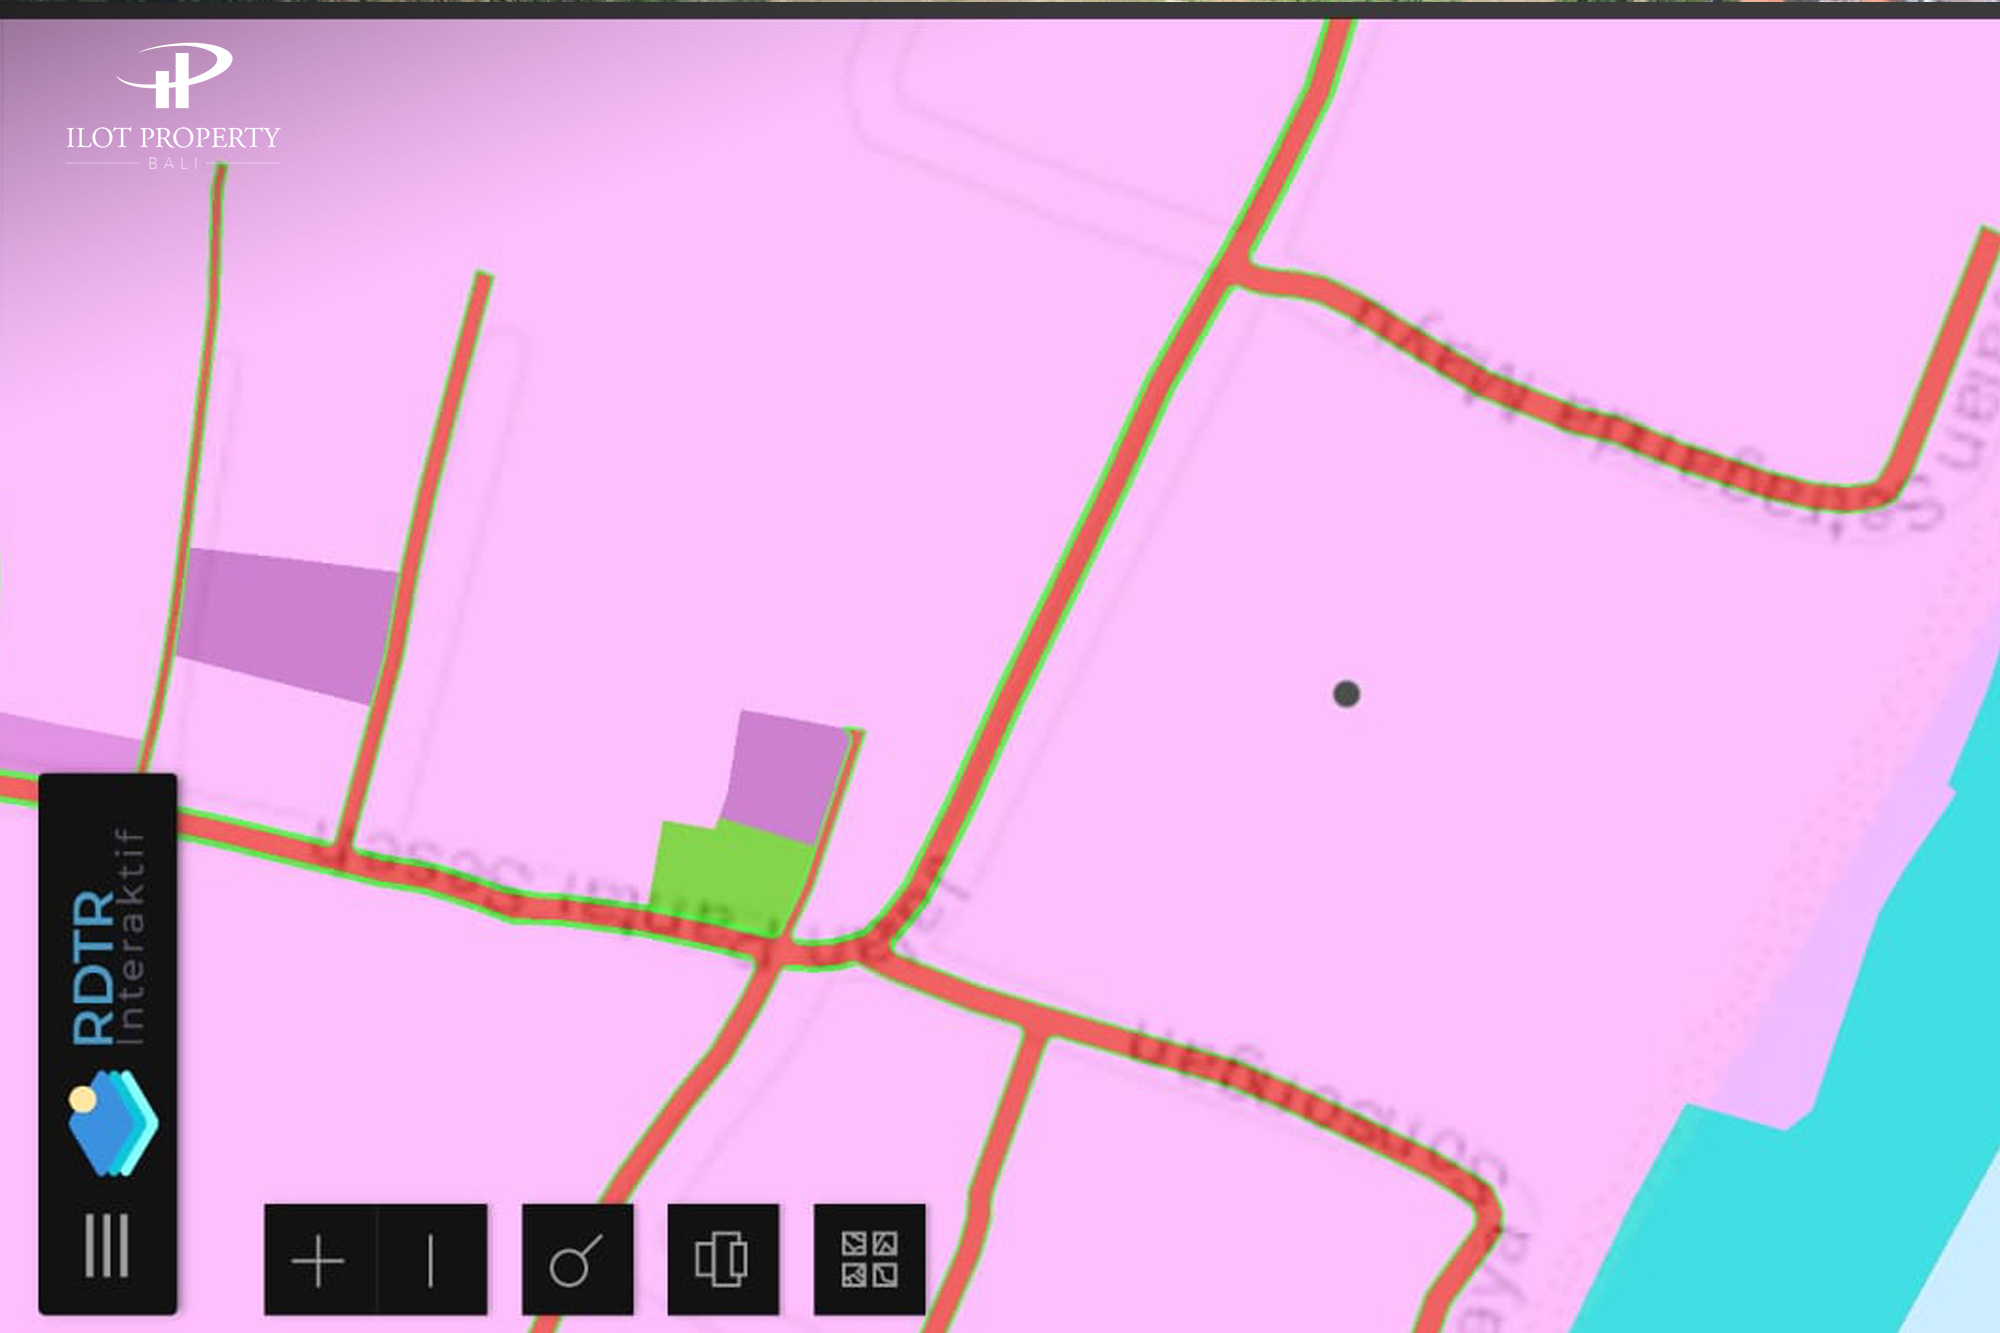Screen dimensions: 2000x1333
Task: Open the hamburger menu in RDTR panel
Action: point(107,1245)
